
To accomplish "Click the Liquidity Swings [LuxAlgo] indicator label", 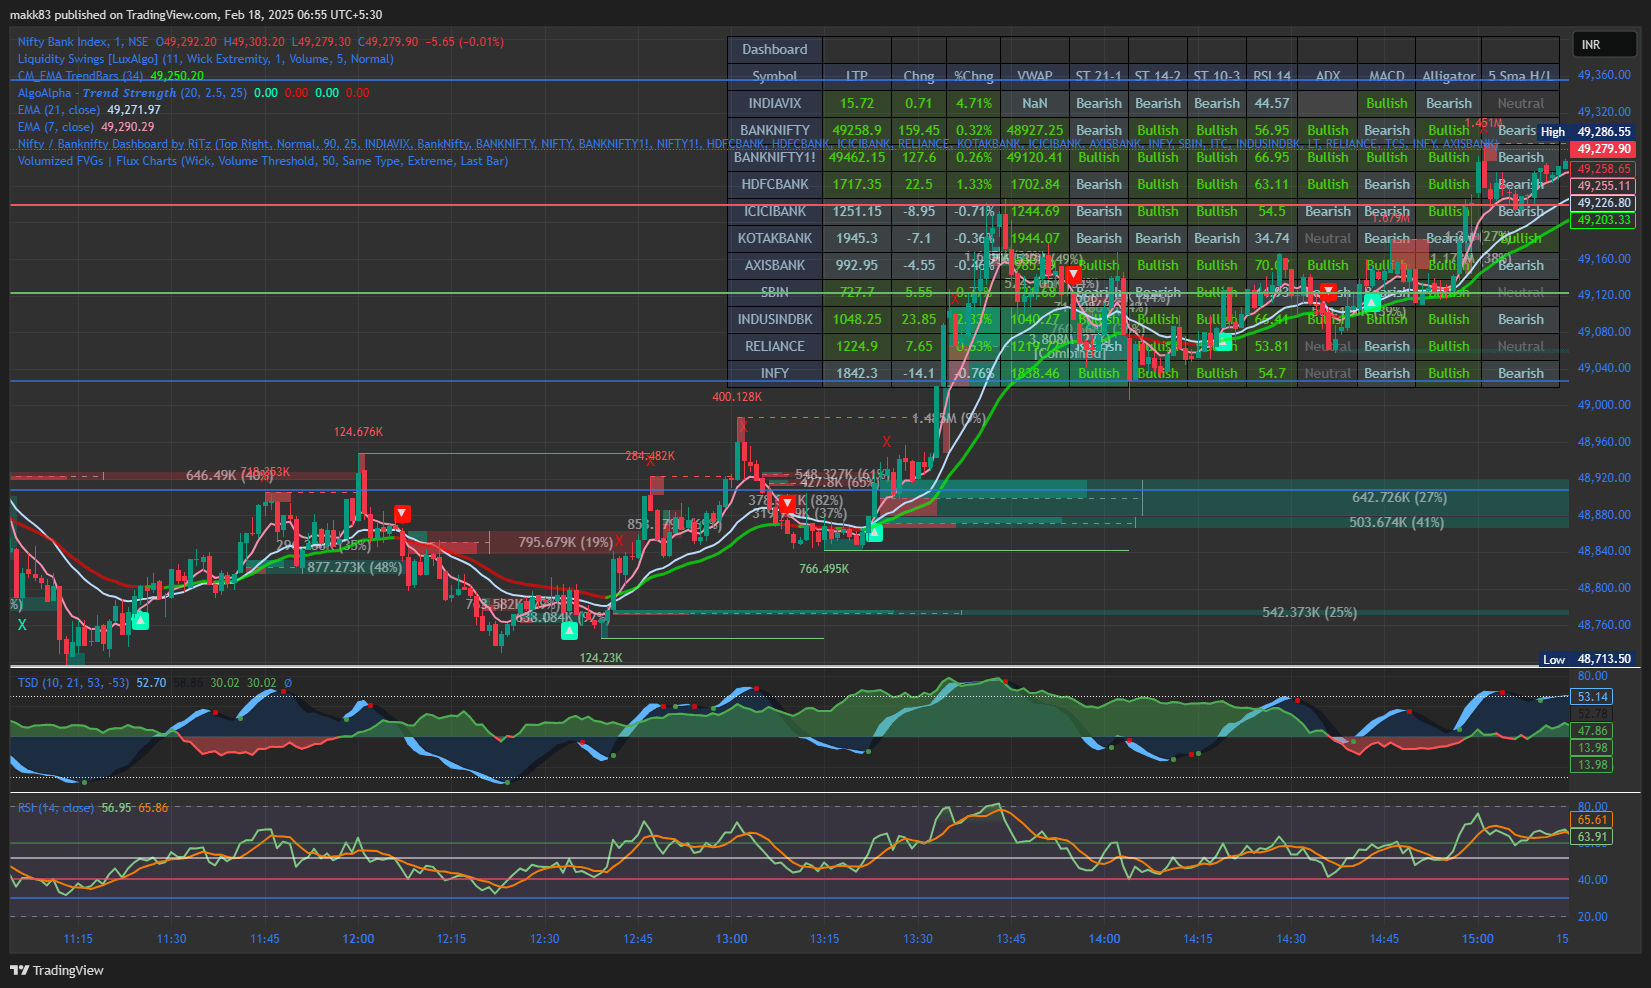I will click(x=88, y=59).
